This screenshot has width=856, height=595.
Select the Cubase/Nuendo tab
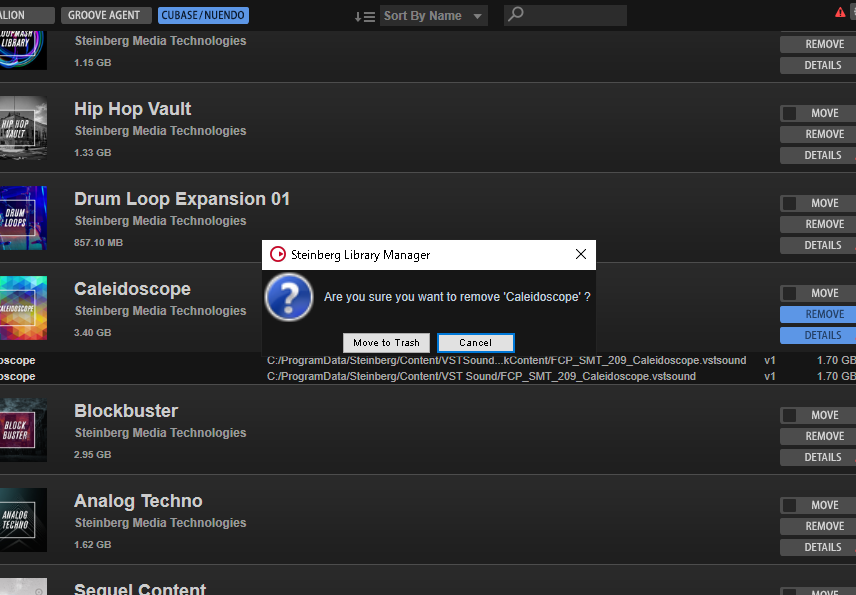202,15
